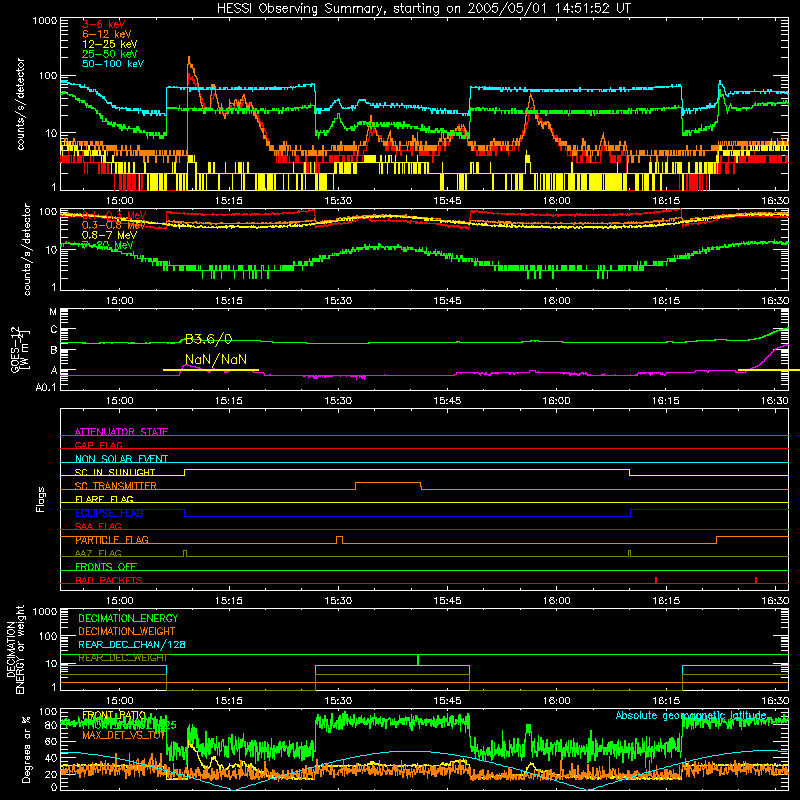Click the NaN/NaN annotation in GOES panel
This screenshot has height=800, width=800.
point(216,359)
